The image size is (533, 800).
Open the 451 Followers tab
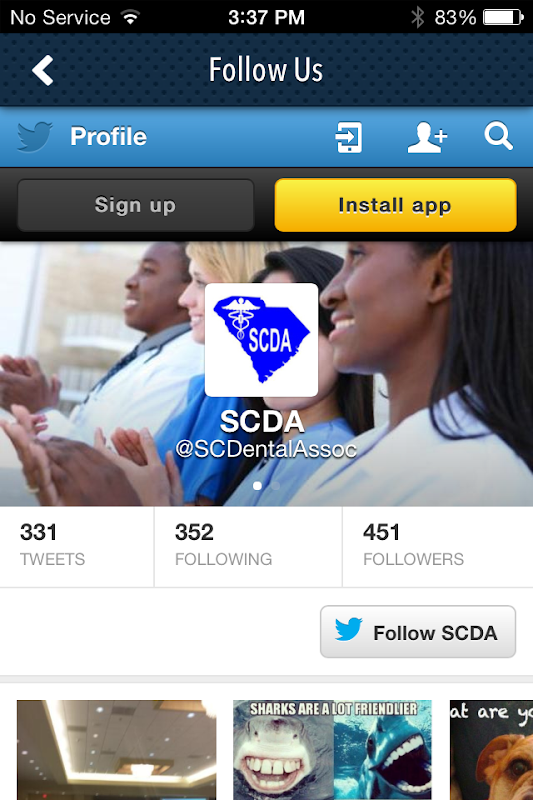click(x=438, y=546)
